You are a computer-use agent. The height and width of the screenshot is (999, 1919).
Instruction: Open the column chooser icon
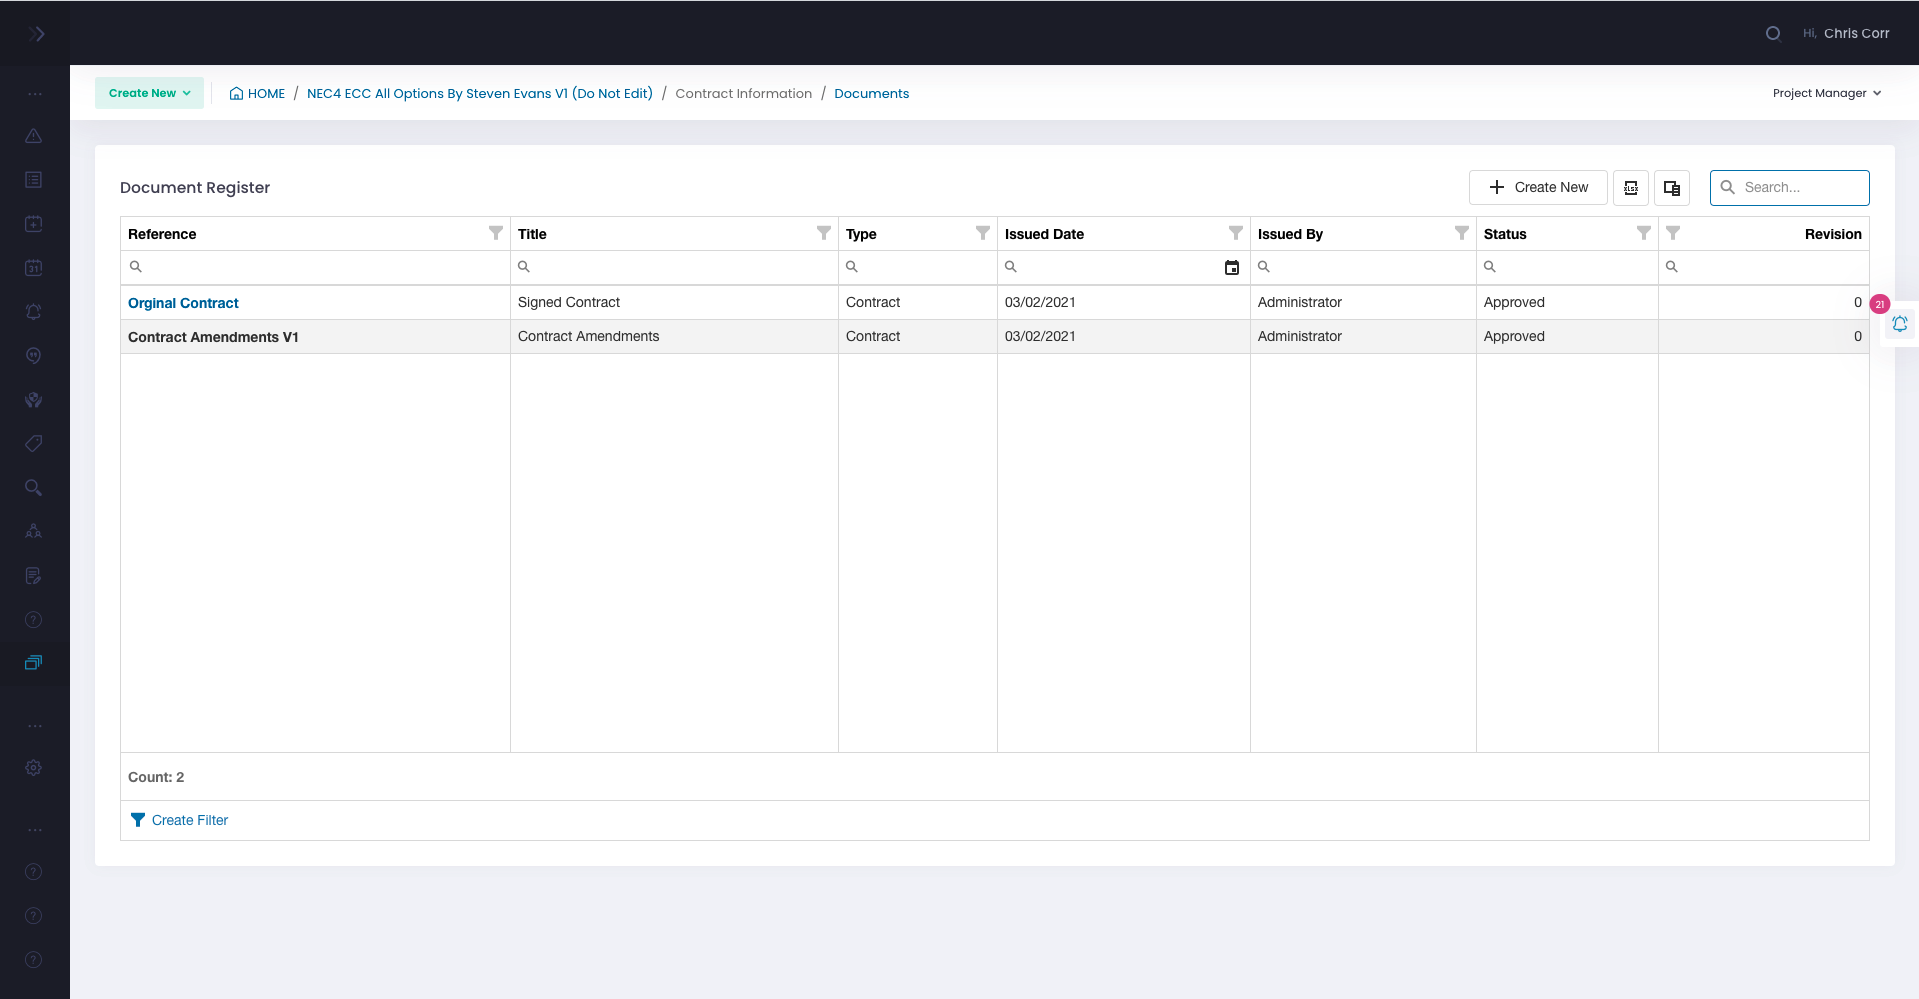1672,188
